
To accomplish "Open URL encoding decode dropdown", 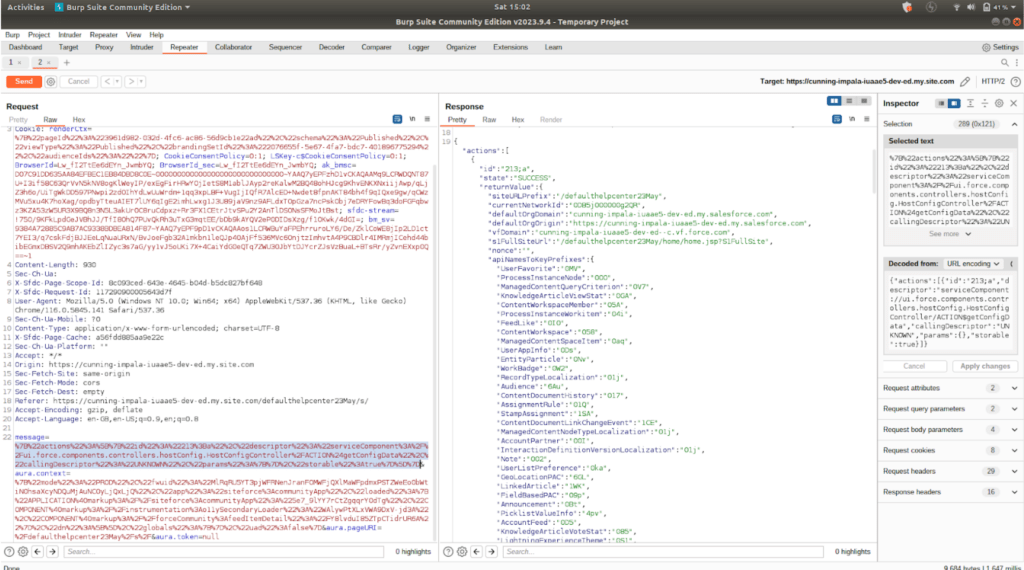I will tap(973, 264).
